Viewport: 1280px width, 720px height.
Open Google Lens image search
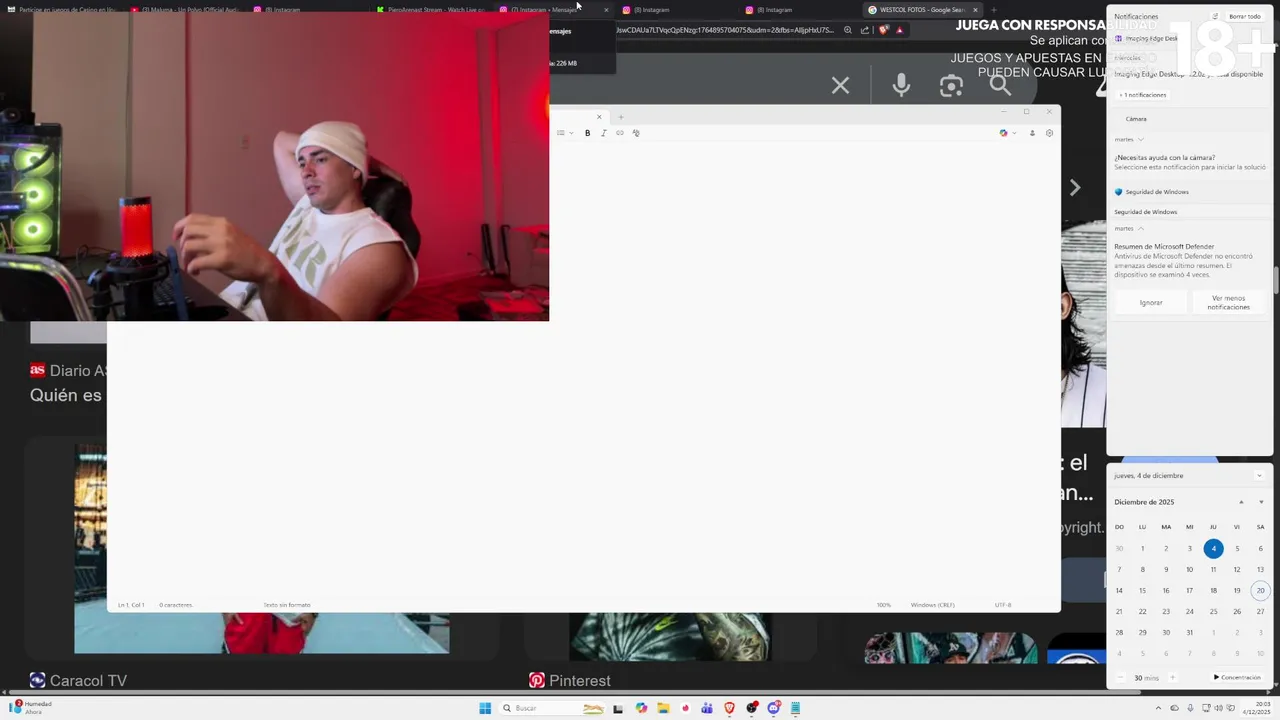click(x=951, y=86)
